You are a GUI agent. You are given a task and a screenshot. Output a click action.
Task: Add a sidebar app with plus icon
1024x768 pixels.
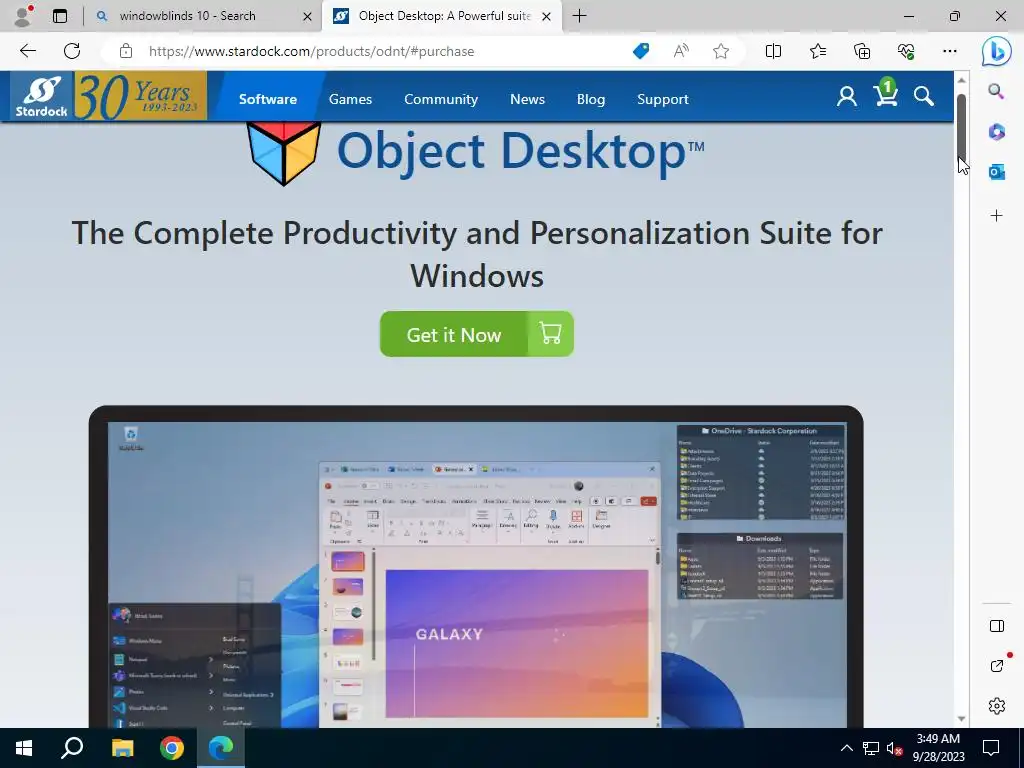996,216
